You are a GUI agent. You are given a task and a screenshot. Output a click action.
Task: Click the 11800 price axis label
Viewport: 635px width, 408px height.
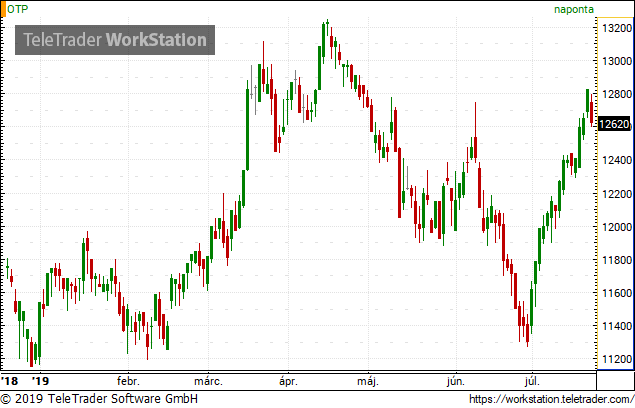617,260
